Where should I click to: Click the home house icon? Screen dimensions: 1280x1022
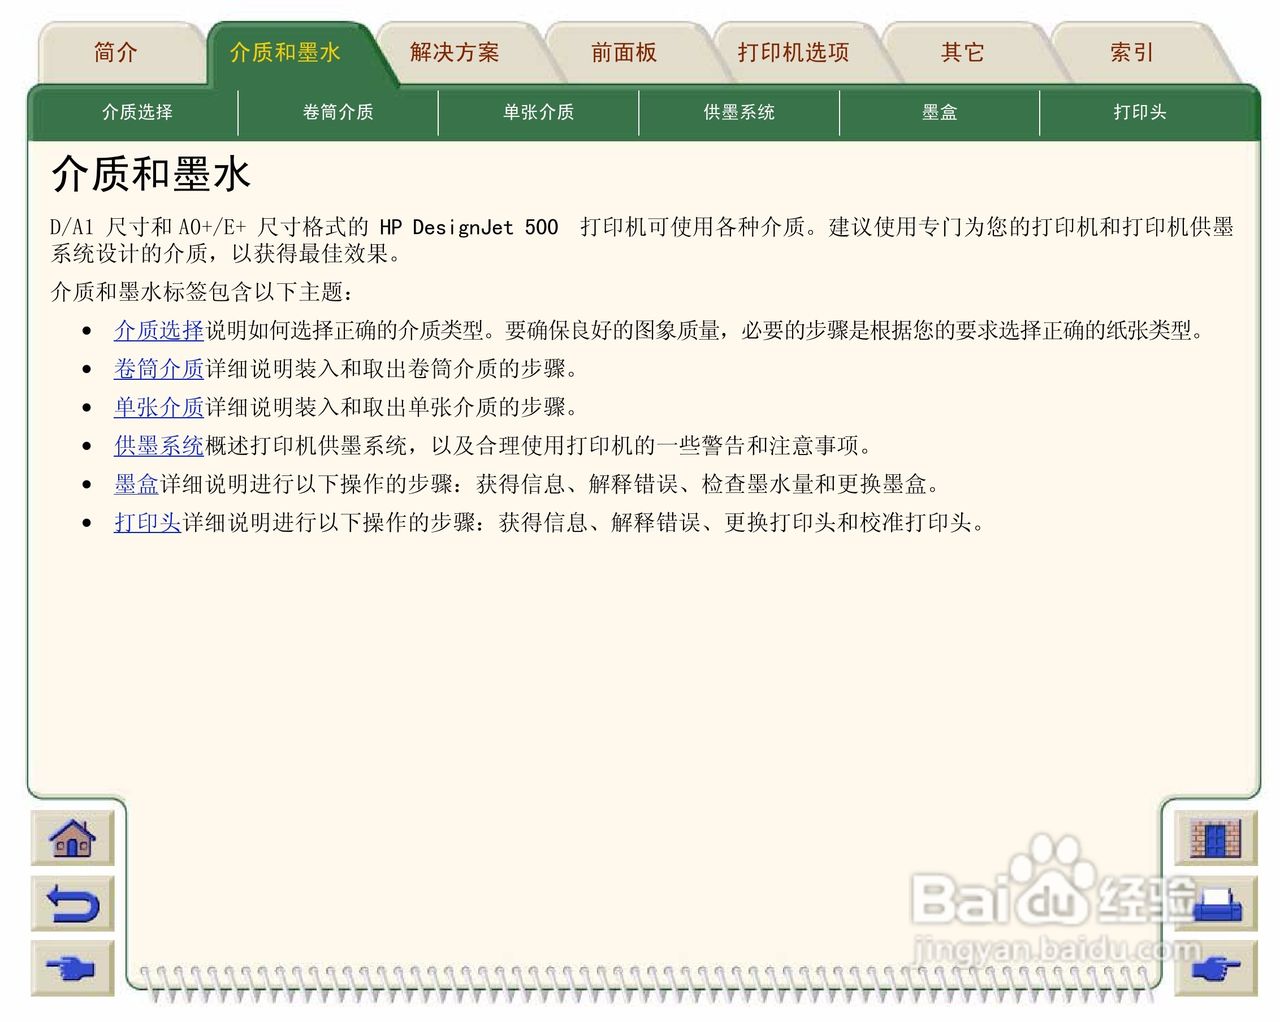72,838
